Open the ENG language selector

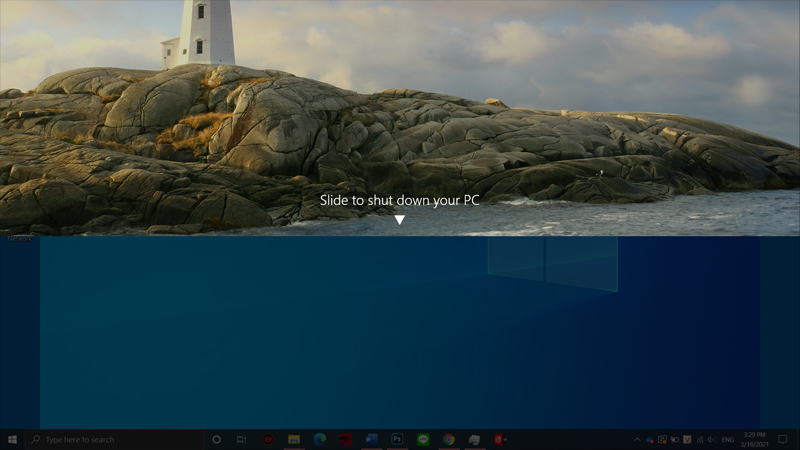click(727, 439)
